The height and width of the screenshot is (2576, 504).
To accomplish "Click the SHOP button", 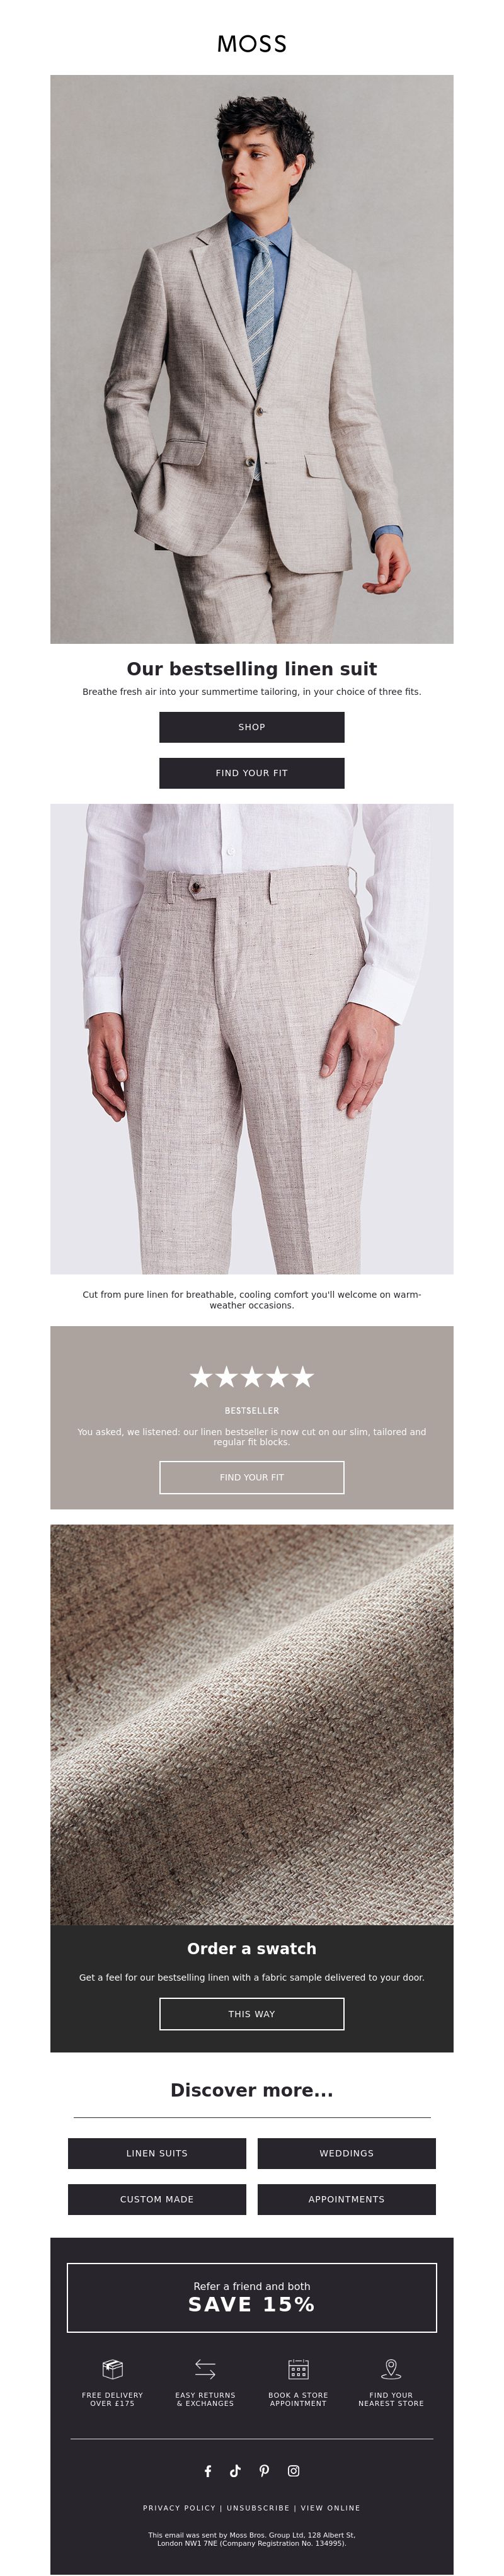I will [252, 727].
